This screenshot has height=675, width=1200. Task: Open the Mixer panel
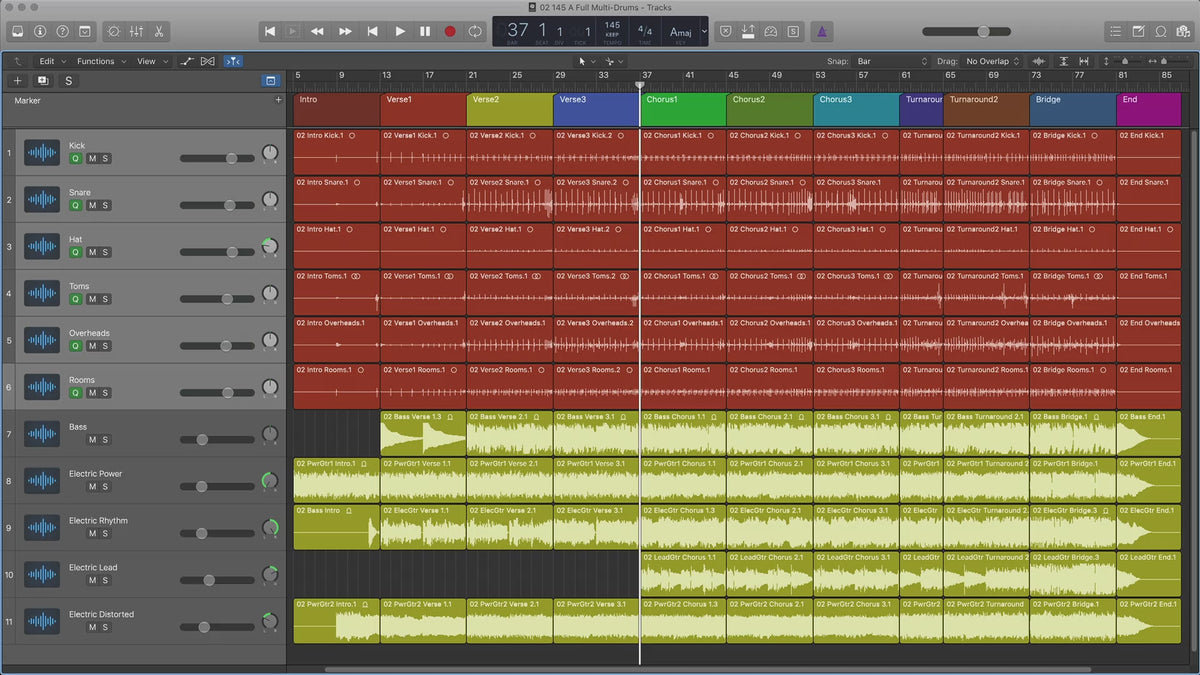[135, 31]
